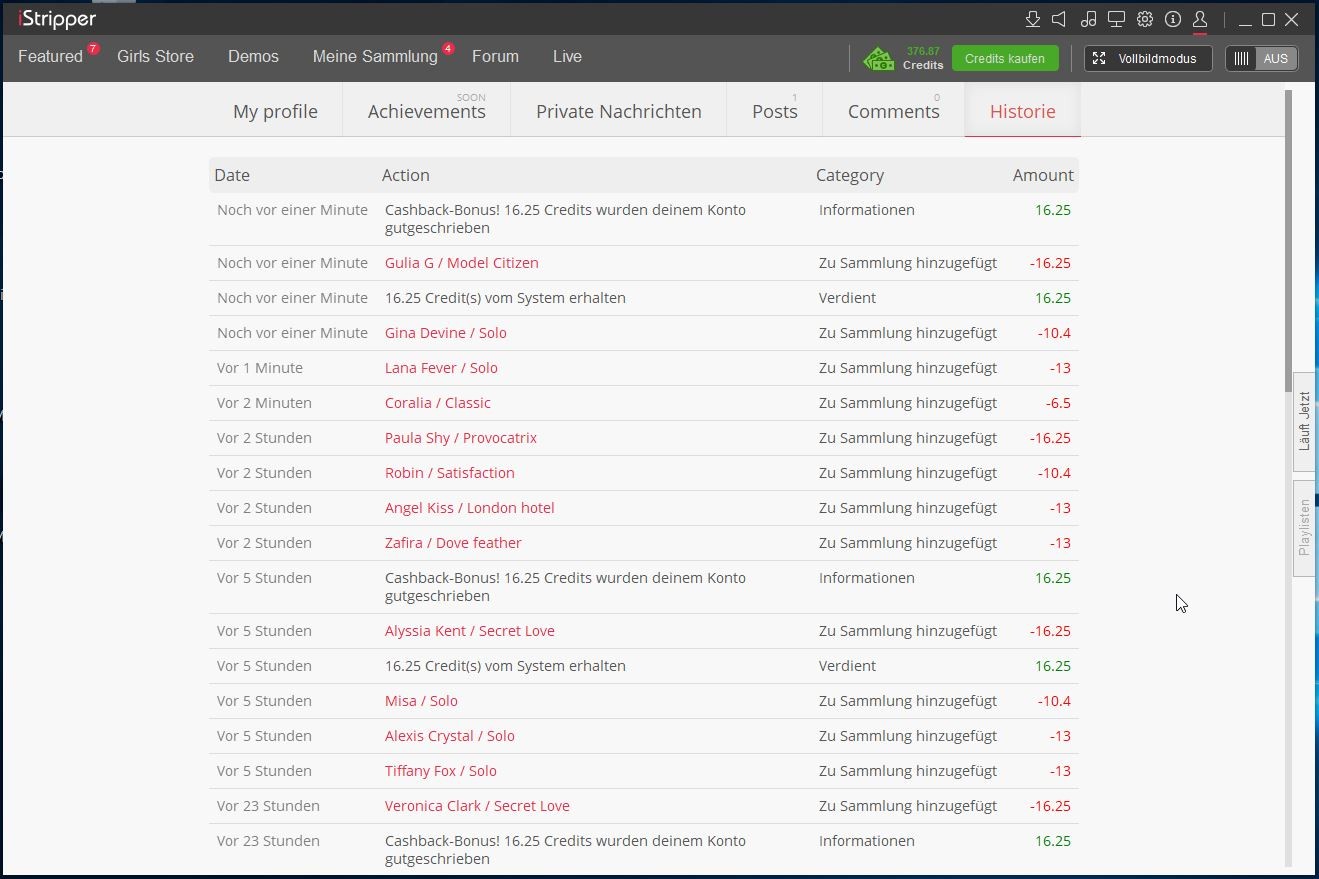Open Tiffany Fox / Solo link
The image size is (1319, 879).
tap(441, 771)
